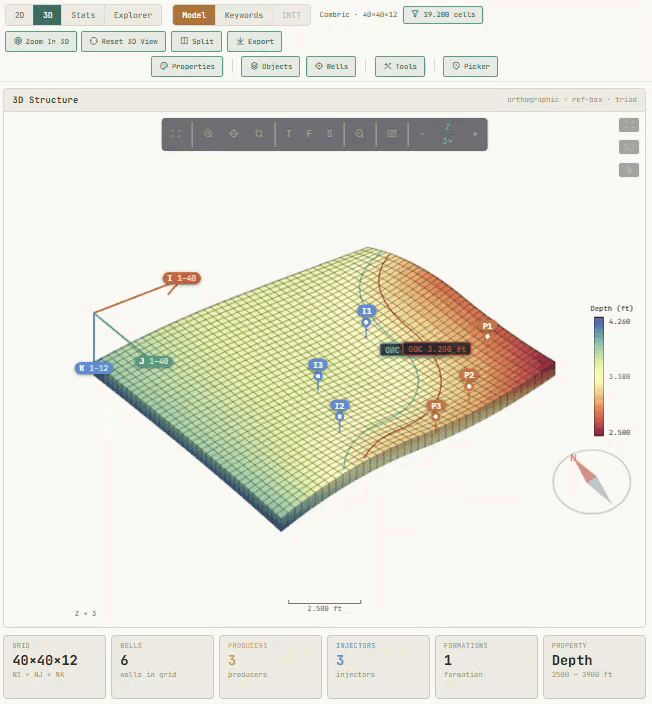Click the Depth (ft) color scale bar
This screenshot has height=704, width=652.
coord(599,377)
